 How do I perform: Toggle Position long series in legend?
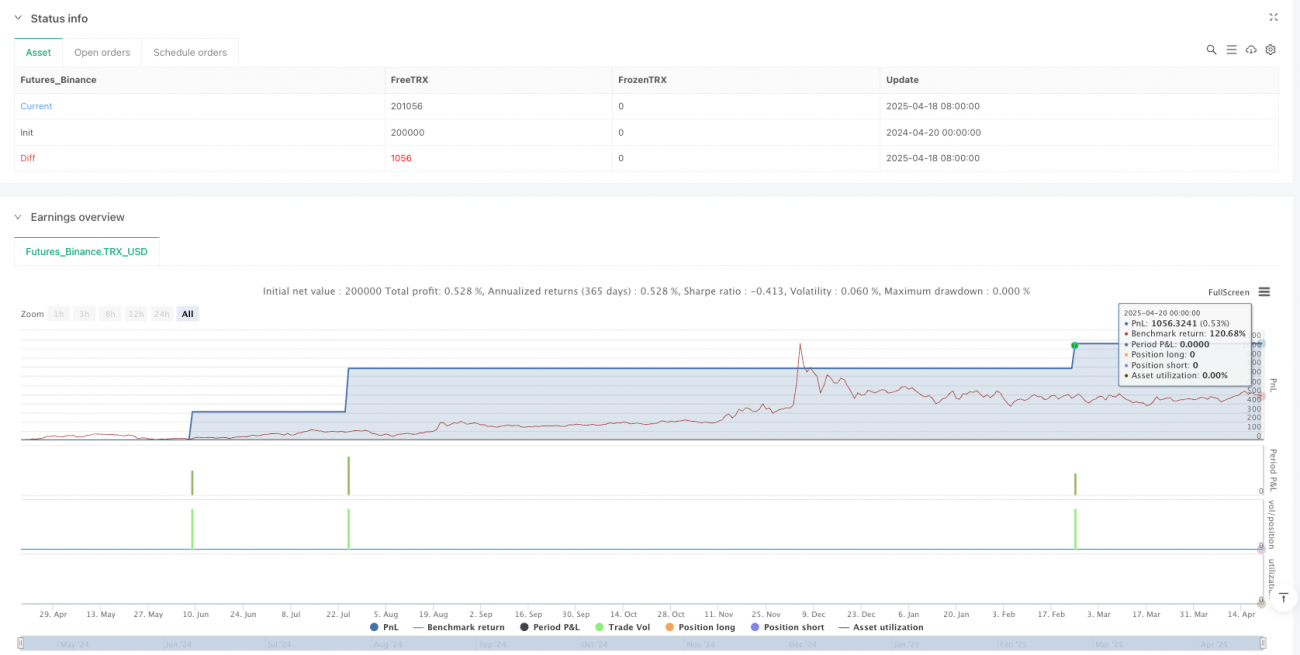pos(699,627)
